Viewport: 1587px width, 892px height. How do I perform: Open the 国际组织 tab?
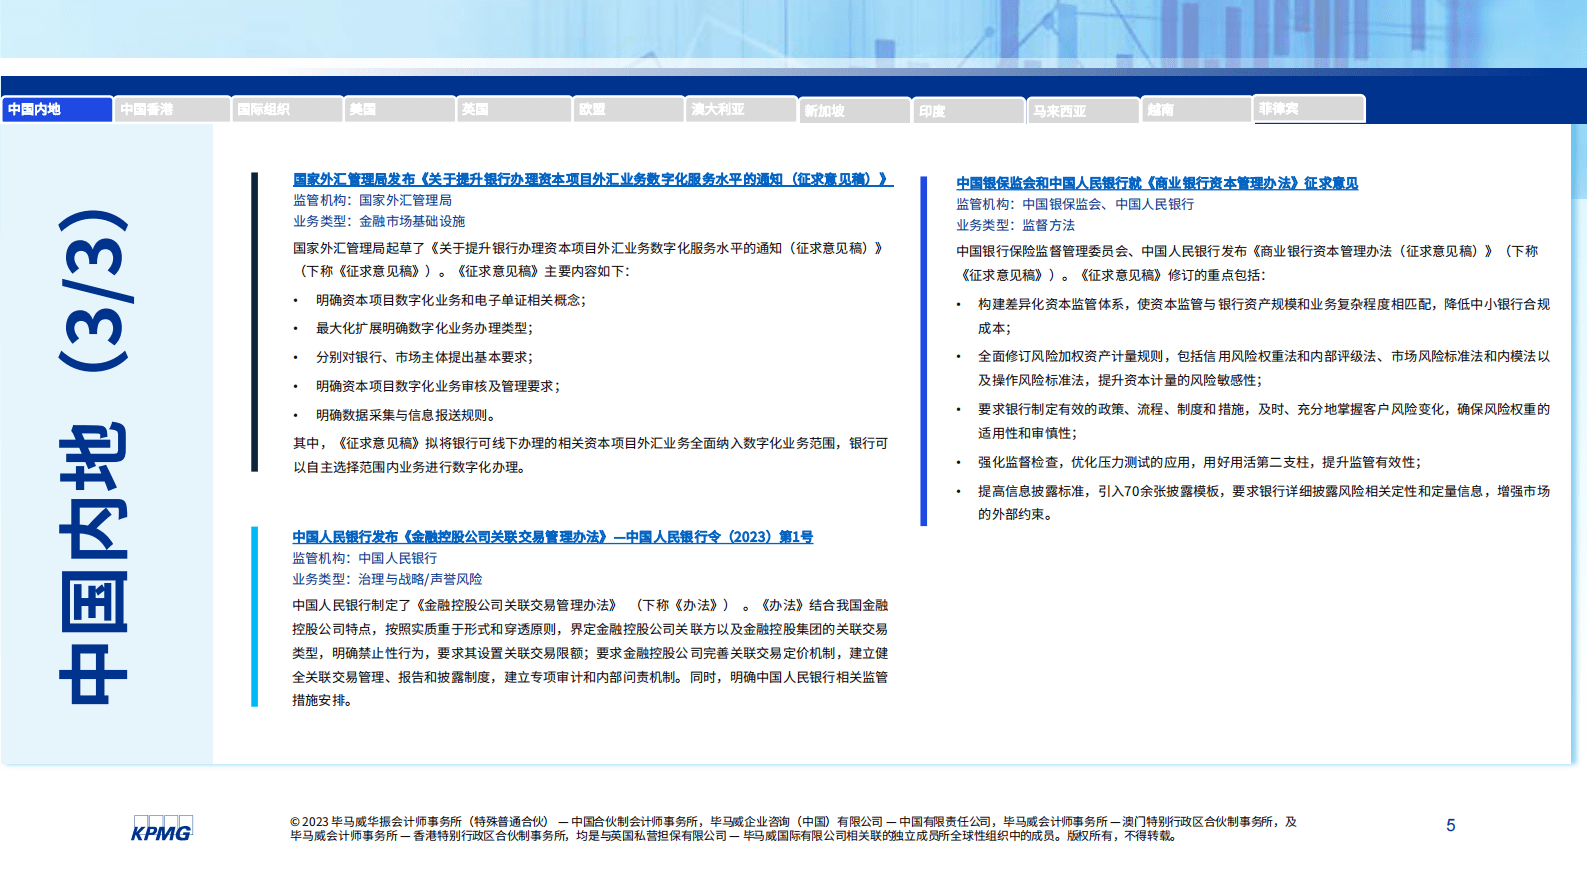(x=287, y=109)
